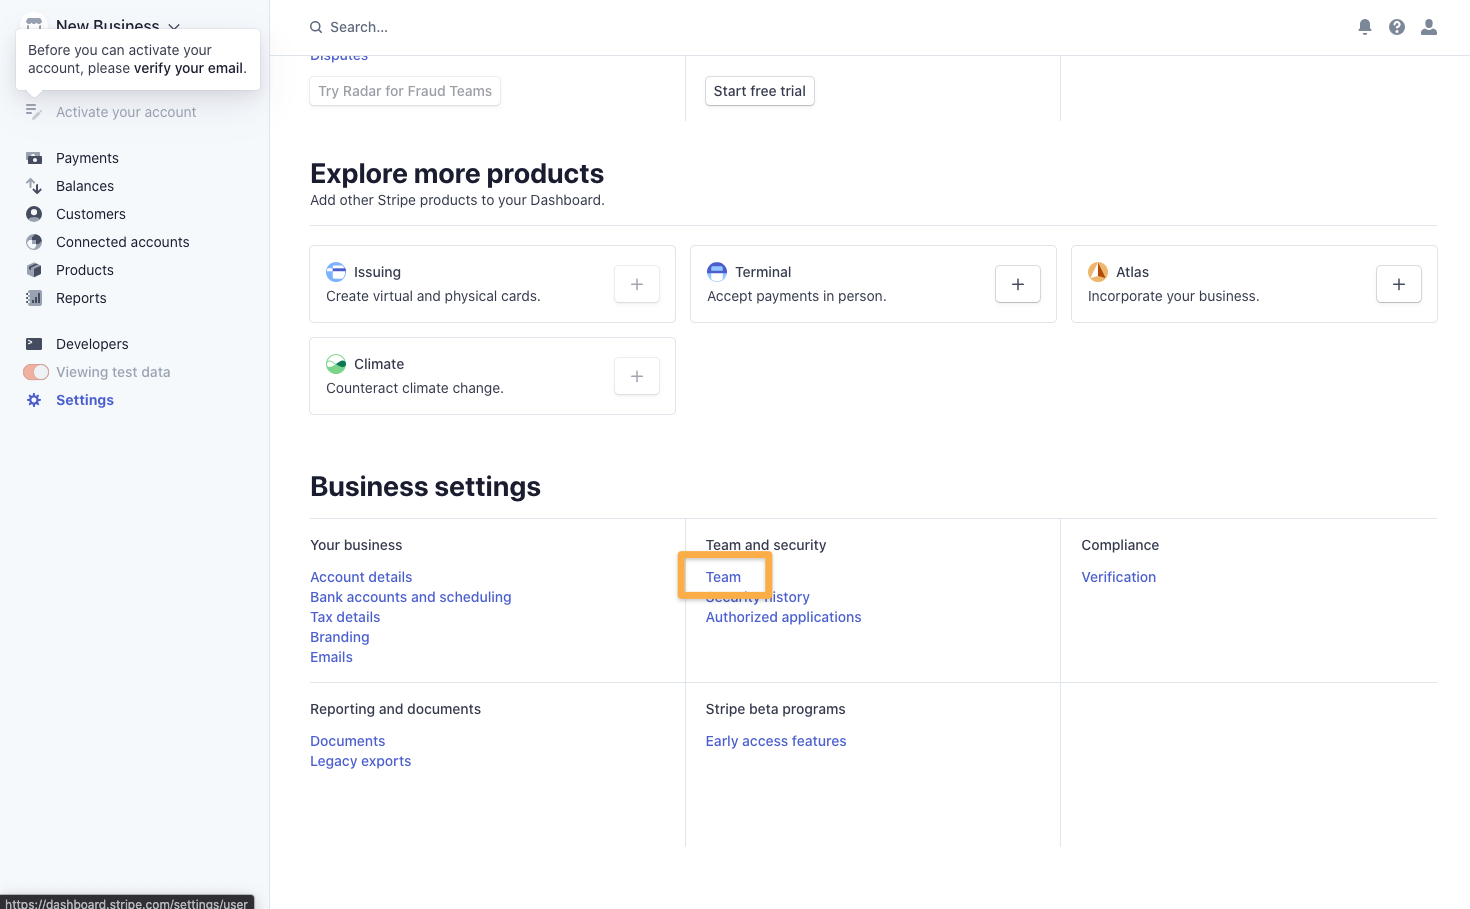
Task: Open the Account details link
Action: [361, 577]
